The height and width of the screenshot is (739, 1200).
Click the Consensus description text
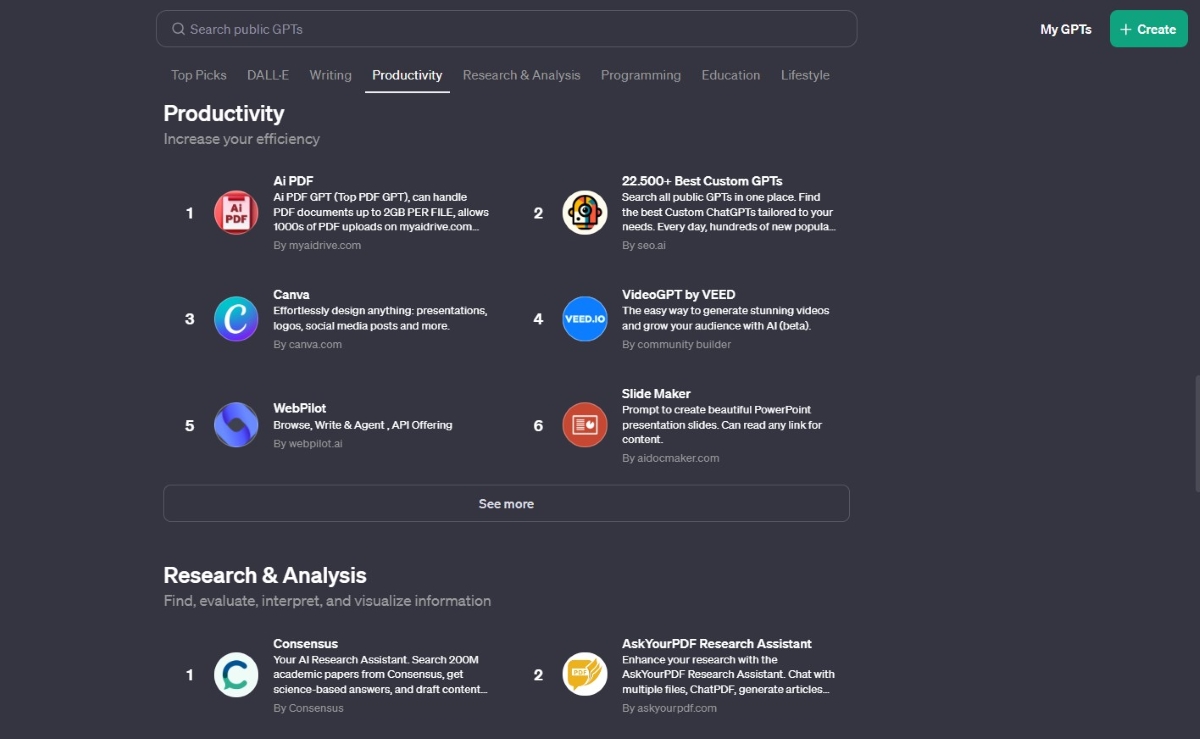(380, 675)
